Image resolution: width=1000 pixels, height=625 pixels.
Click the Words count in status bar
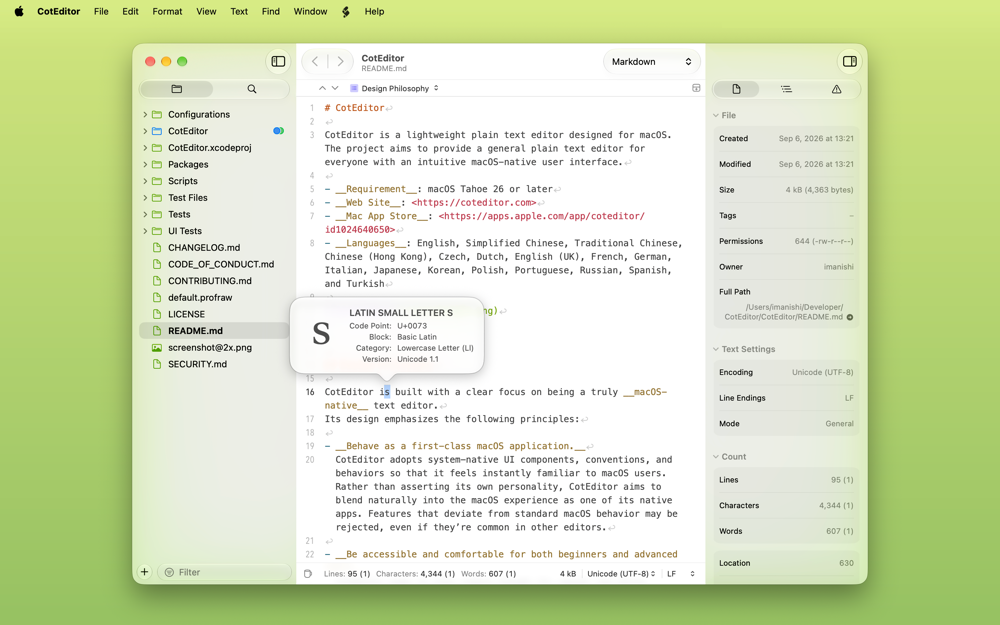pyautogui.click(x=489, y=573)
